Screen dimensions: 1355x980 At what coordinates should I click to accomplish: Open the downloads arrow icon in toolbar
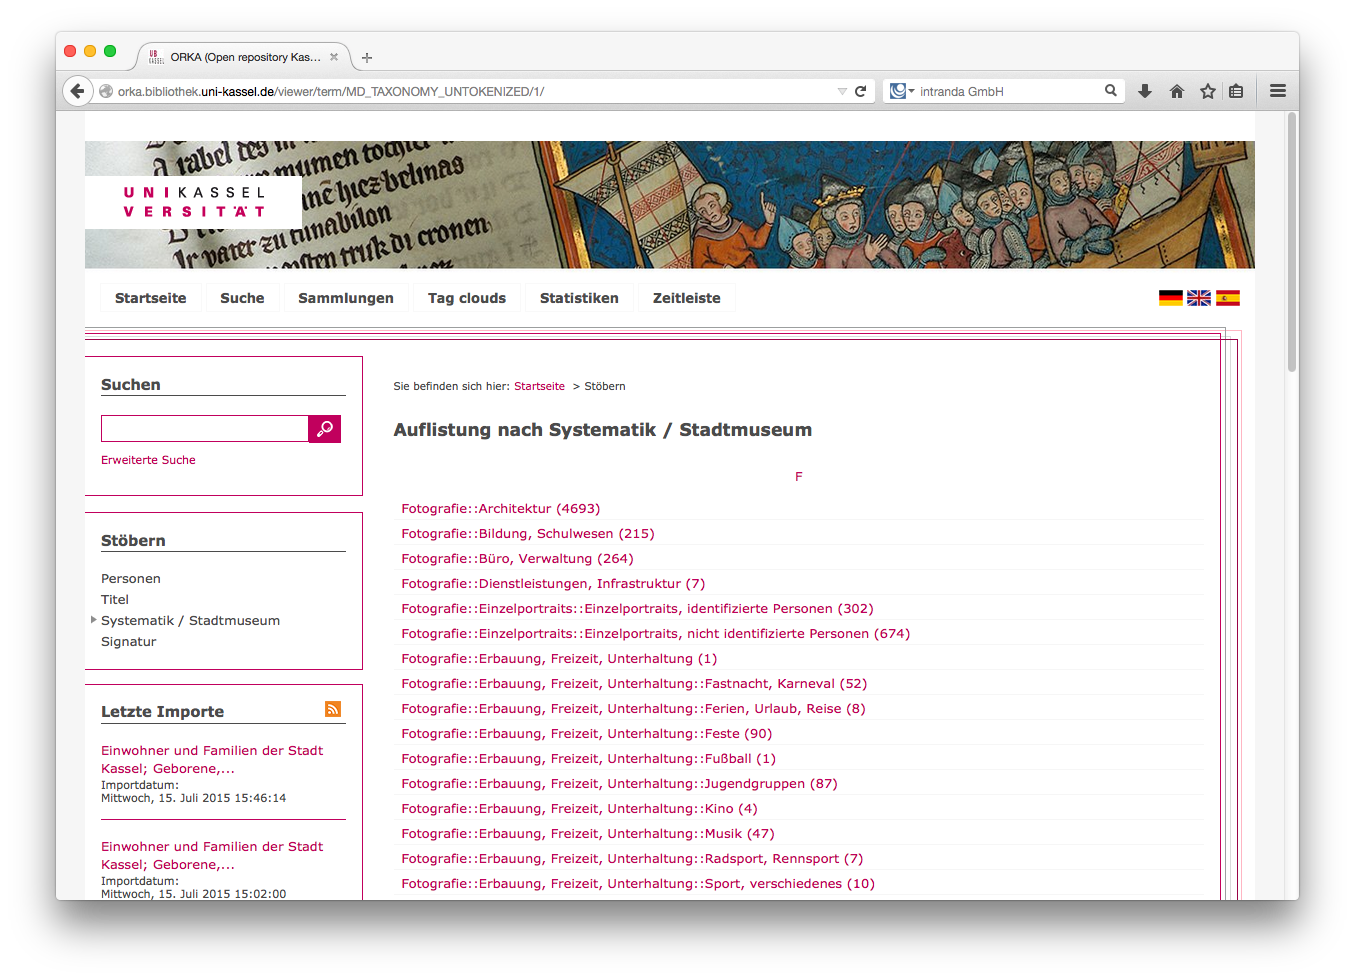(x=1145, y=91)
